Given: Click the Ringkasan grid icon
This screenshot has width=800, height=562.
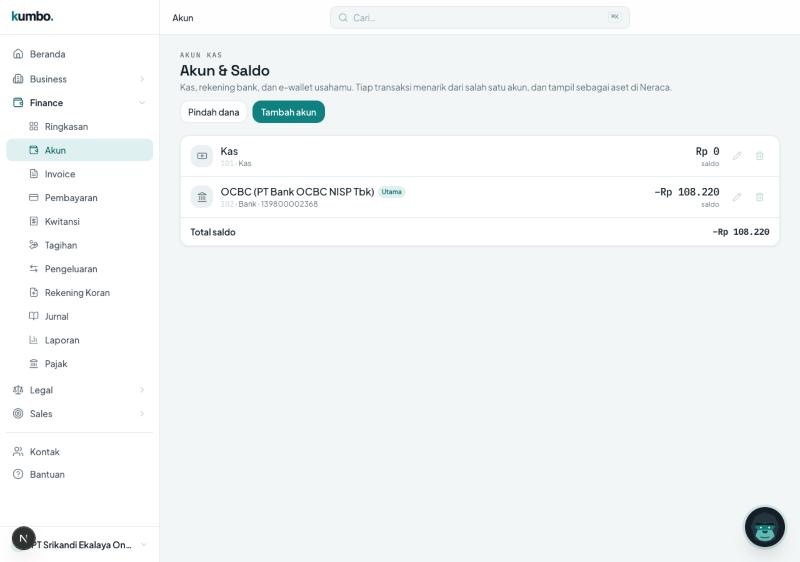Looking at the screenshot, I should tap(34, 126).
